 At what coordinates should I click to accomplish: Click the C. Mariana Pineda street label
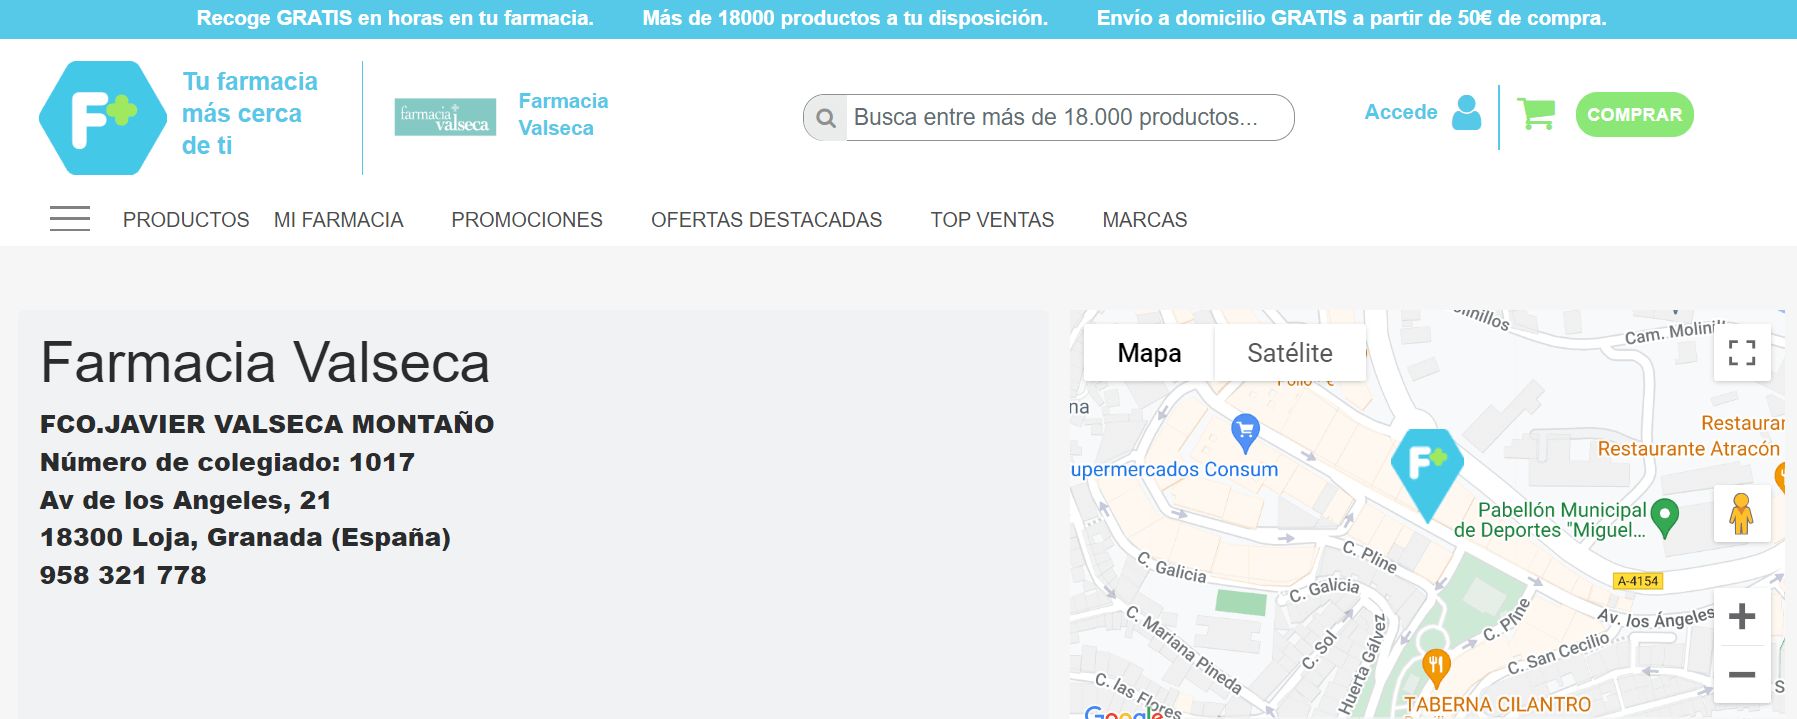pyautogui.click(x=1184, y=650)
